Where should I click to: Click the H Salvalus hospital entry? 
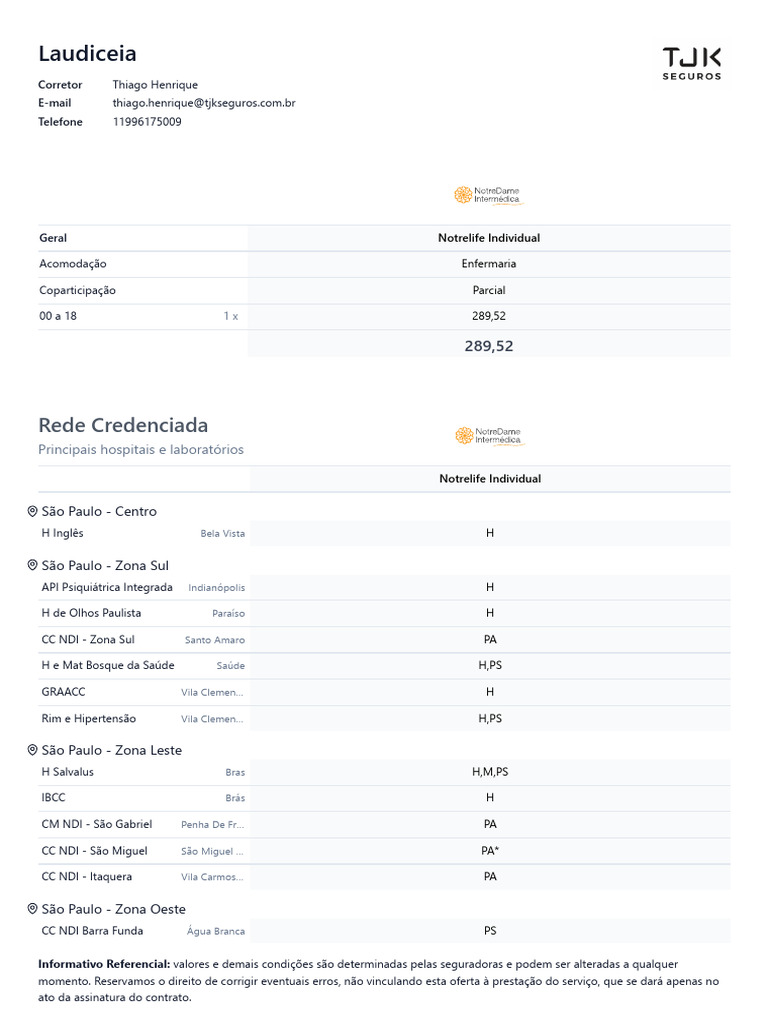pyautogui.click(x=68, y=772)
